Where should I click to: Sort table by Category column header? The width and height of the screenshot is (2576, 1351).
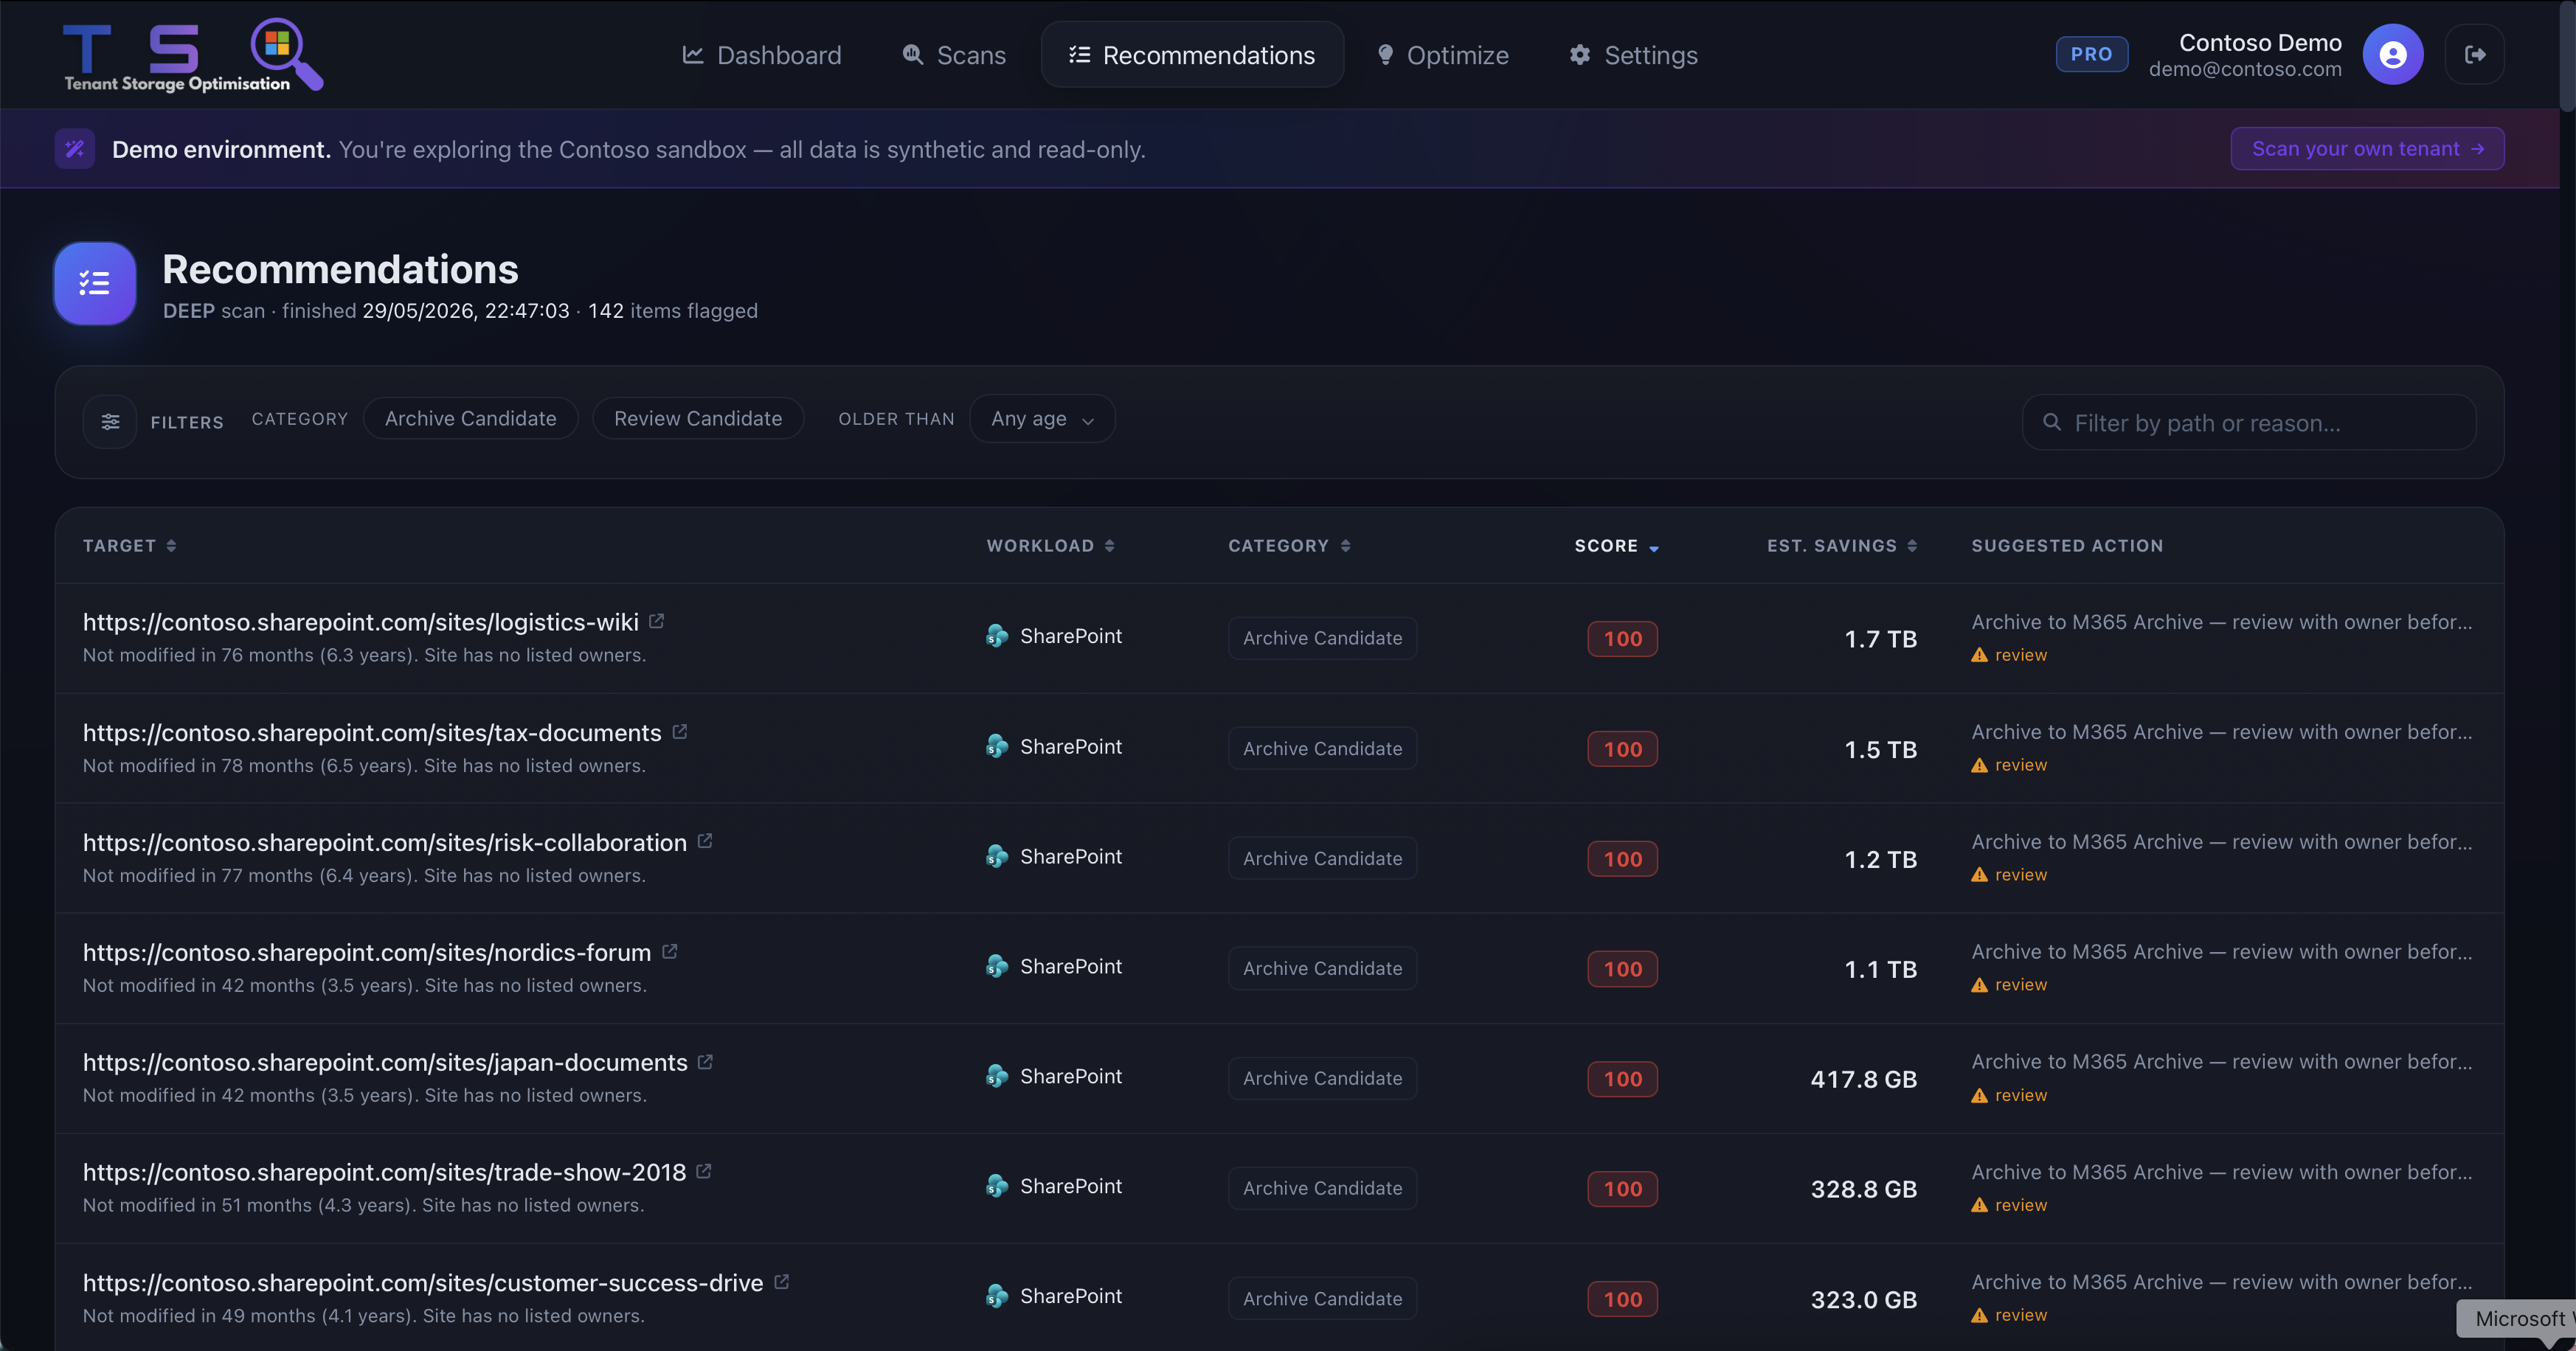[x=1290, y=546]
